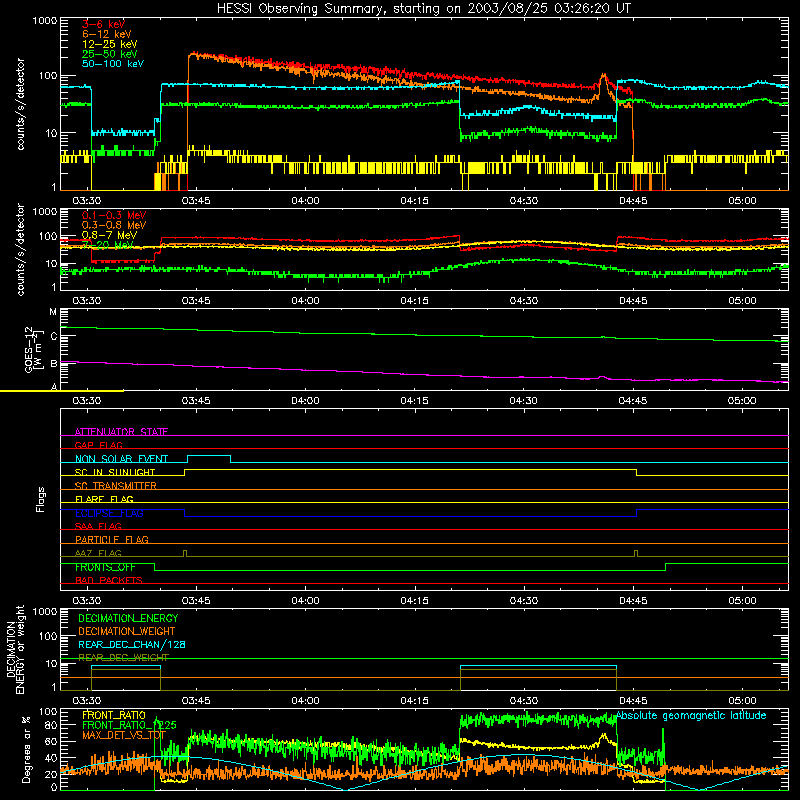Select the FRONTS_OFF flag label
Screen dimensions: 800x800
pos(106,567)
